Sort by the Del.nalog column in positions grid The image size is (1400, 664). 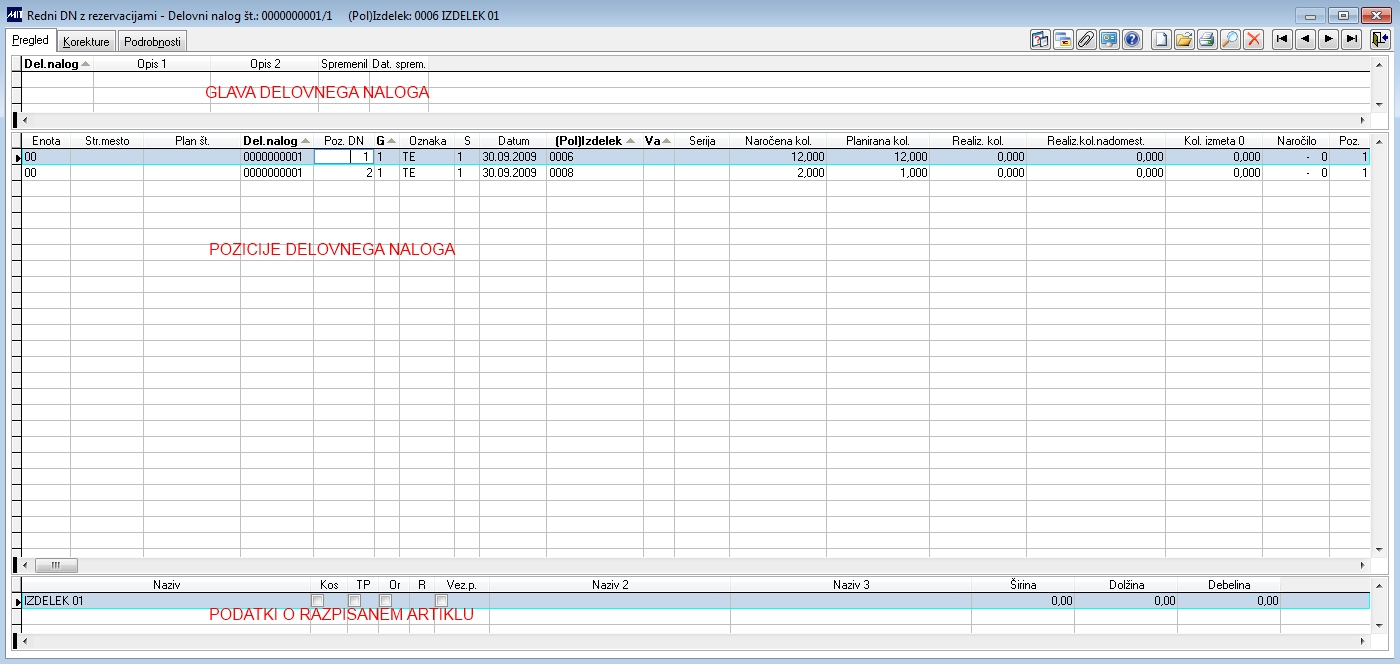point(277,141)
